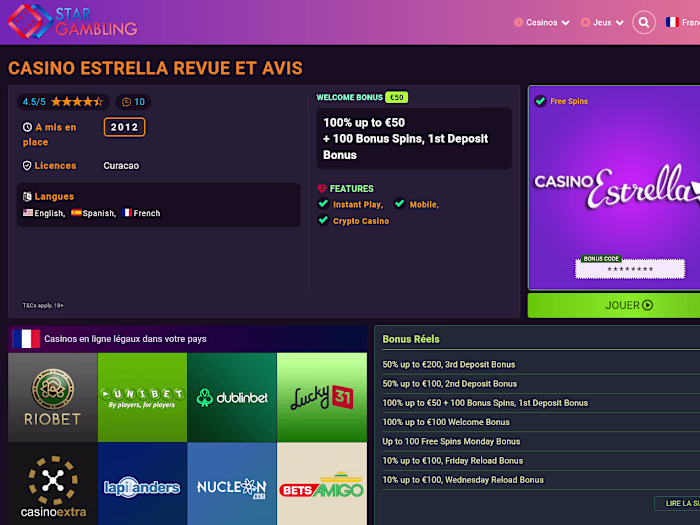Click the clock icon beside A mis en place
This screenshot has width=700, height=525.
click(27, 127)
